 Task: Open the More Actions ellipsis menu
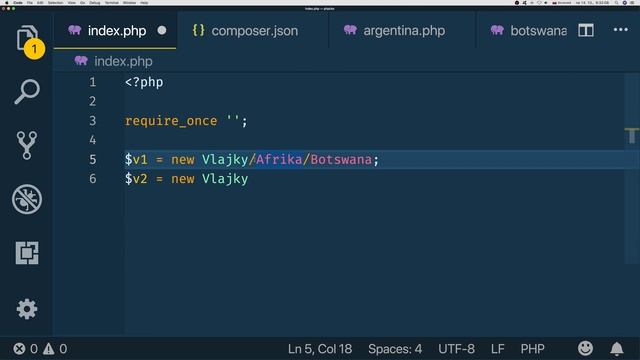(x=620, y=30)
